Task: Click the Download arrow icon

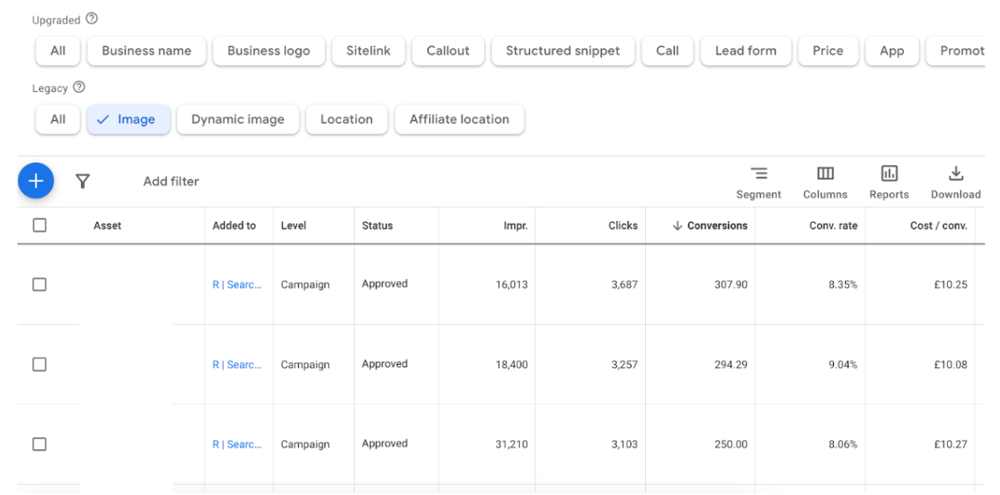Action: click(x=955, y=174)
